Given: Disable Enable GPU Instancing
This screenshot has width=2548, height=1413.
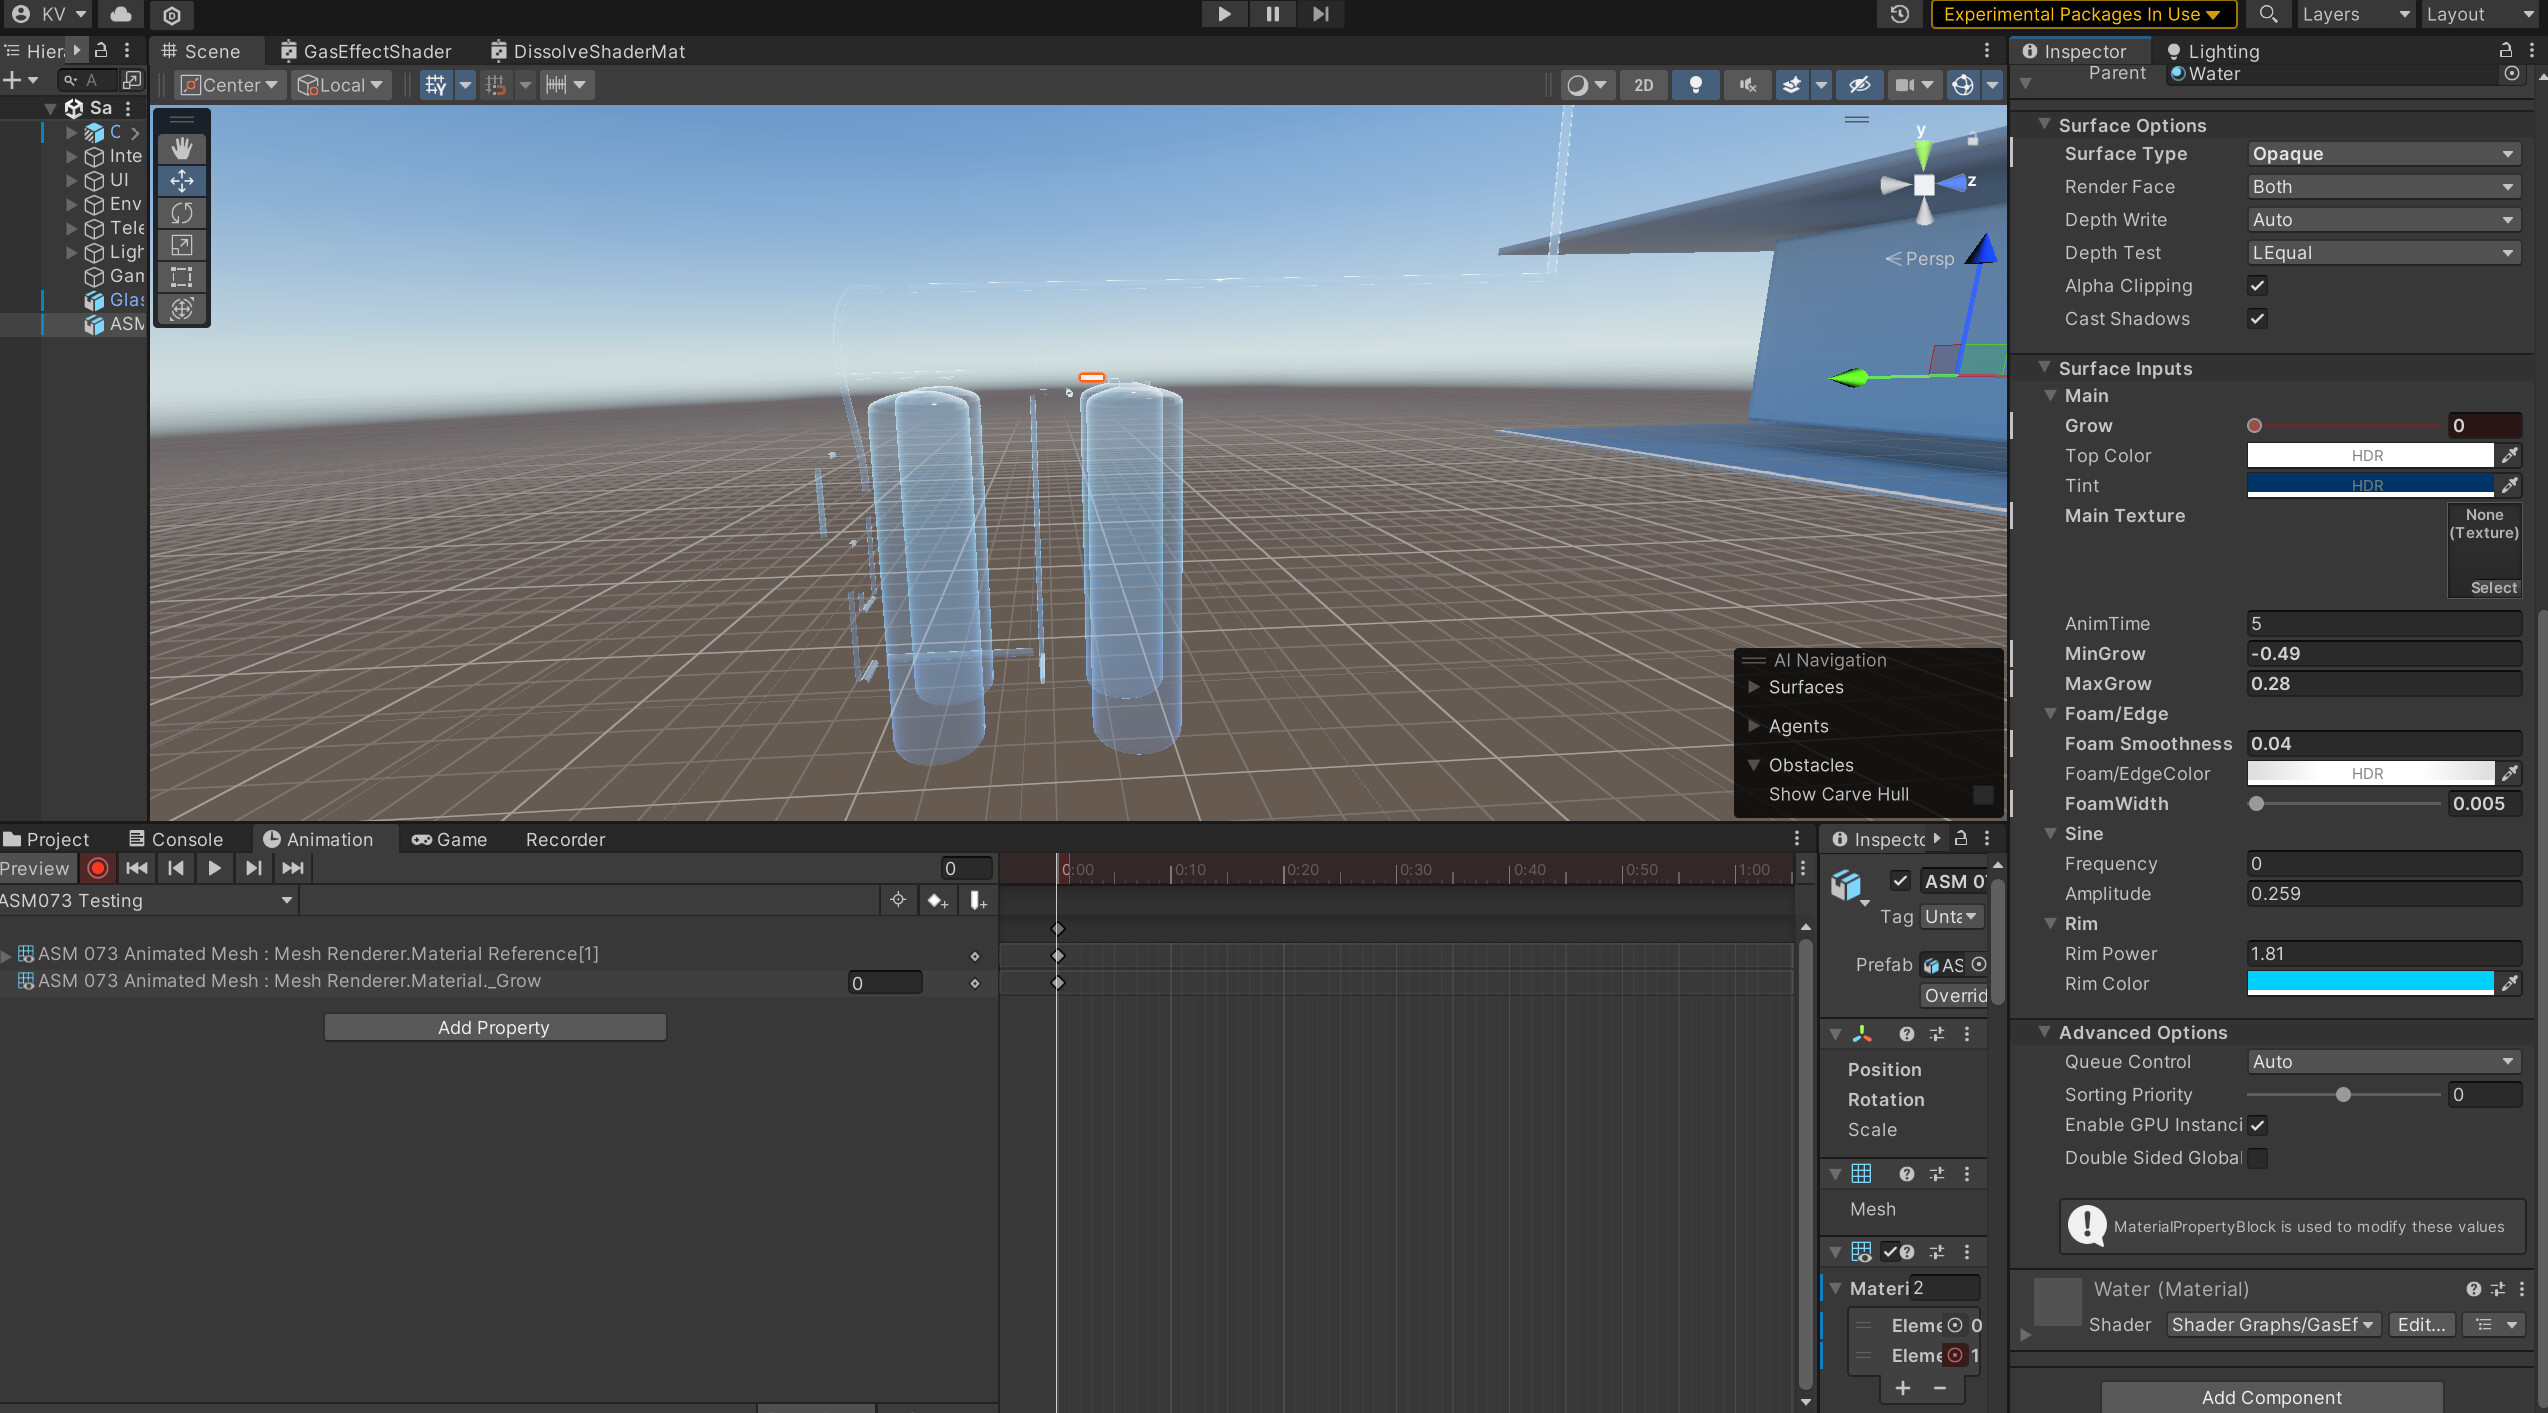Looking at the screenshot, I should 2257,1125.
